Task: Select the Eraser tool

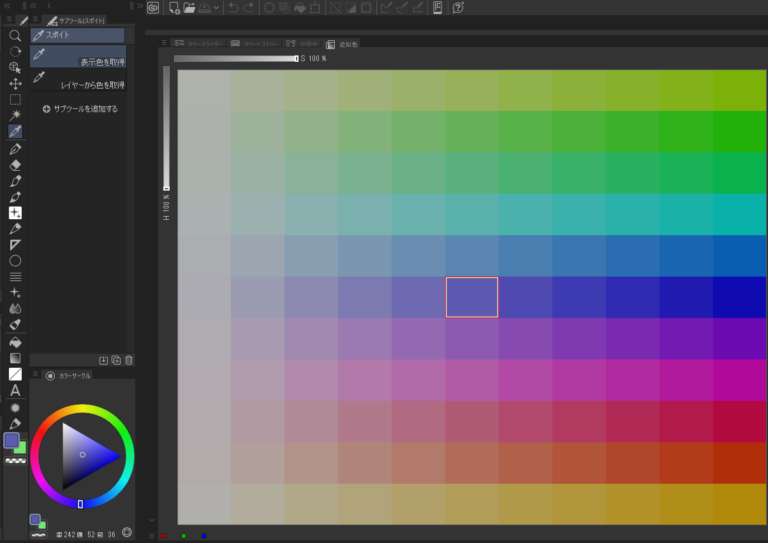Action: [15, 164]
